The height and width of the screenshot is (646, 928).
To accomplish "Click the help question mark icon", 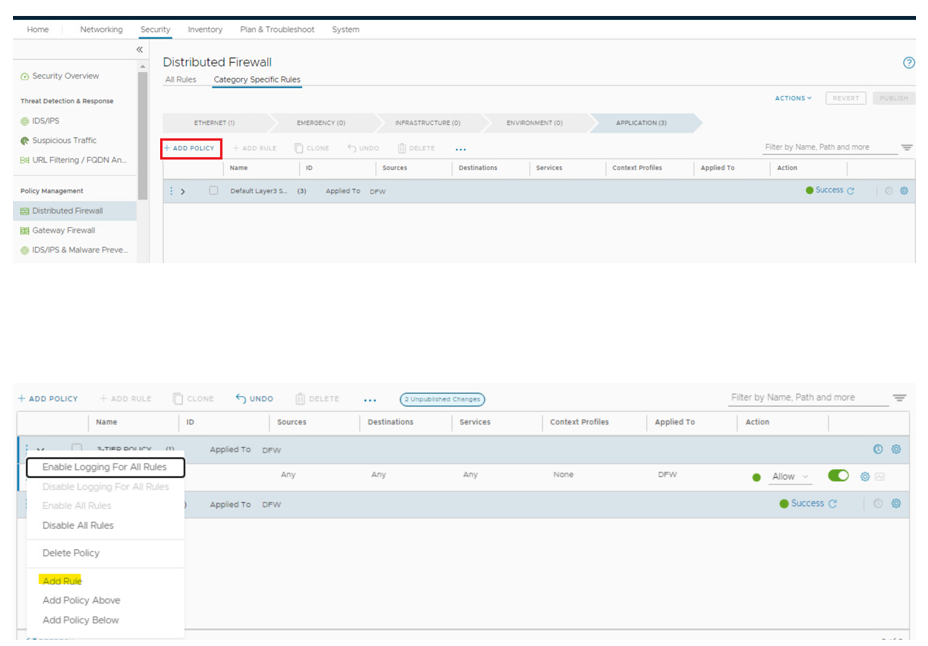I will (908, 62).
